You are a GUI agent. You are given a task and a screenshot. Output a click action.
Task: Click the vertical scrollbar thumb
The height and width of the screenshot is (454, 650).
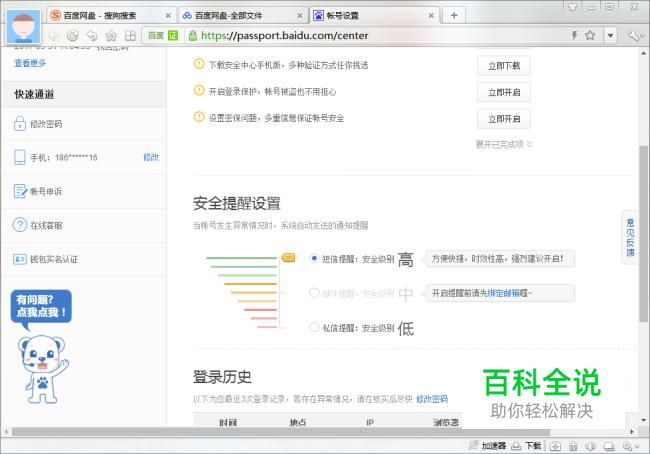[x=643, y=233]
